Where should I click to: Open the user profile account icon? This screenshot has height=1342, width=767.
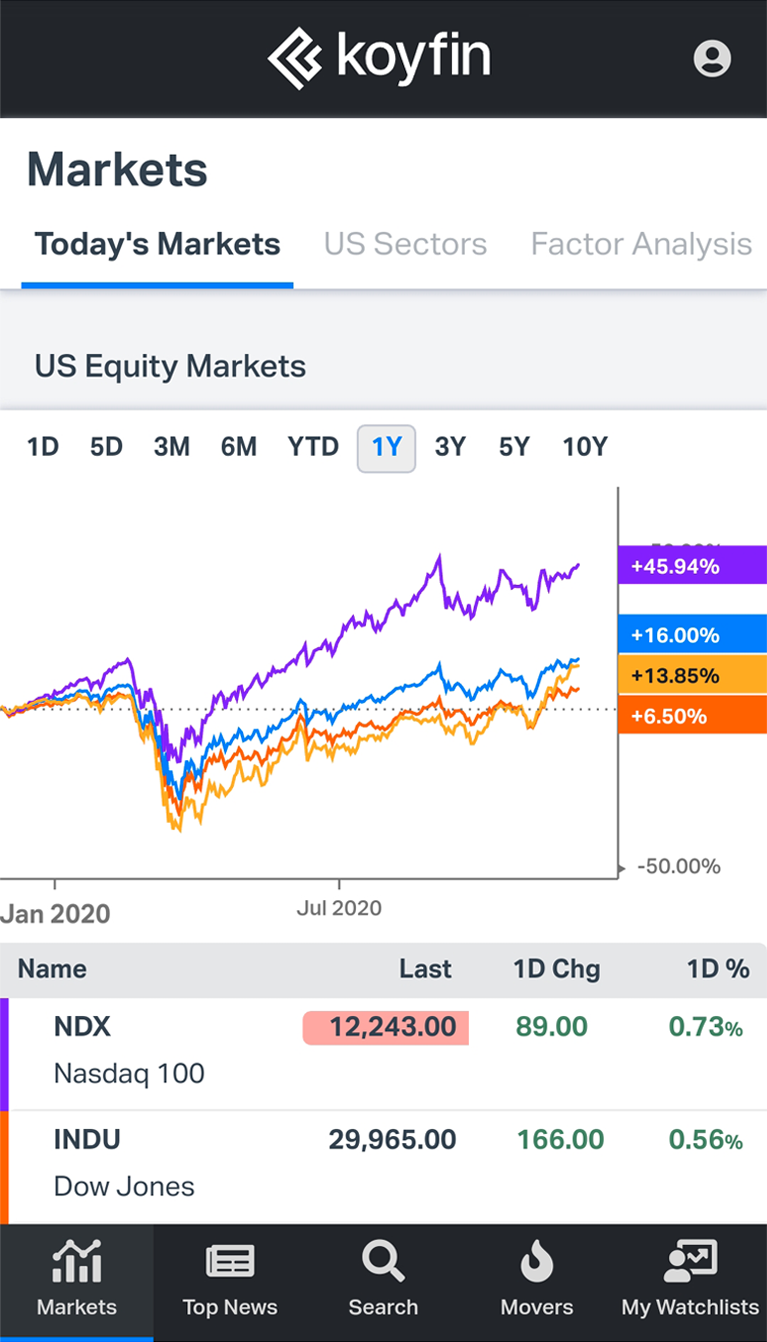712,58
